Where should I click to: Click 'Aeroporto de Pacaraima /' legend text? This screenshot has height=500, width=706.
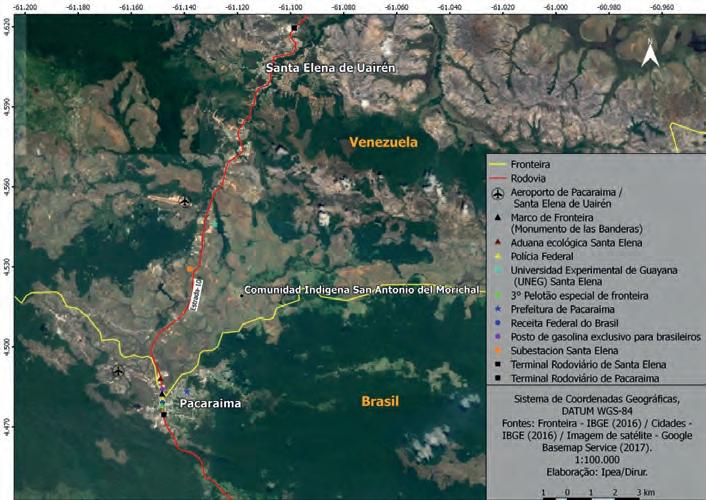click(x=566, y=192)
